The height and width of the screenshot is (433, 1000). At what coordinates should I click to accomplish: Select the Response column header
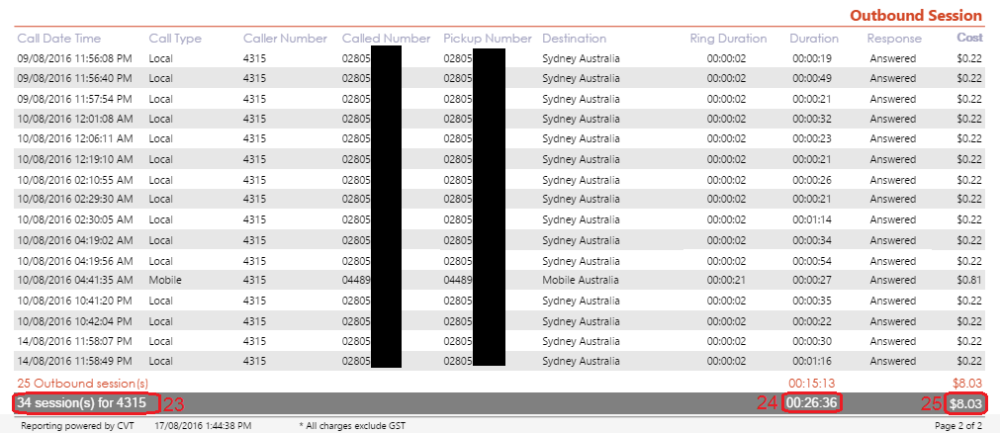[894, 38]
